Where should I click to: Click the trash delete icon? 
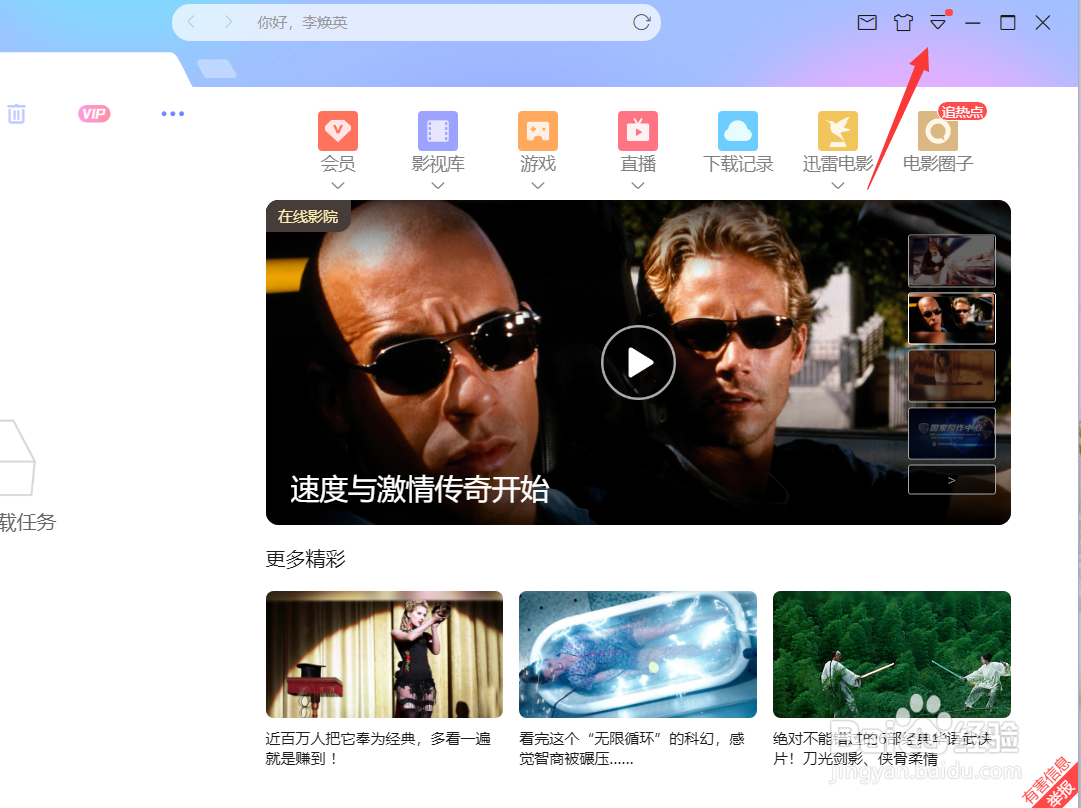coord(17,114)
